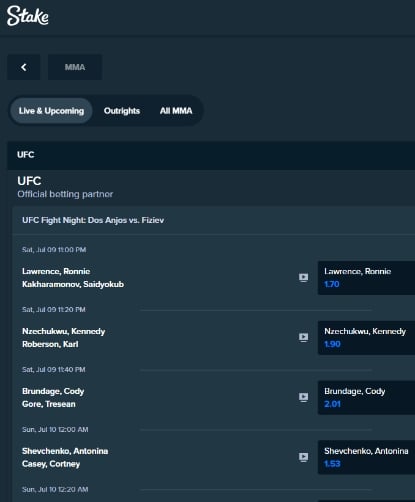Bet on Brundage, Cody at 2.01

coord(366,398)
